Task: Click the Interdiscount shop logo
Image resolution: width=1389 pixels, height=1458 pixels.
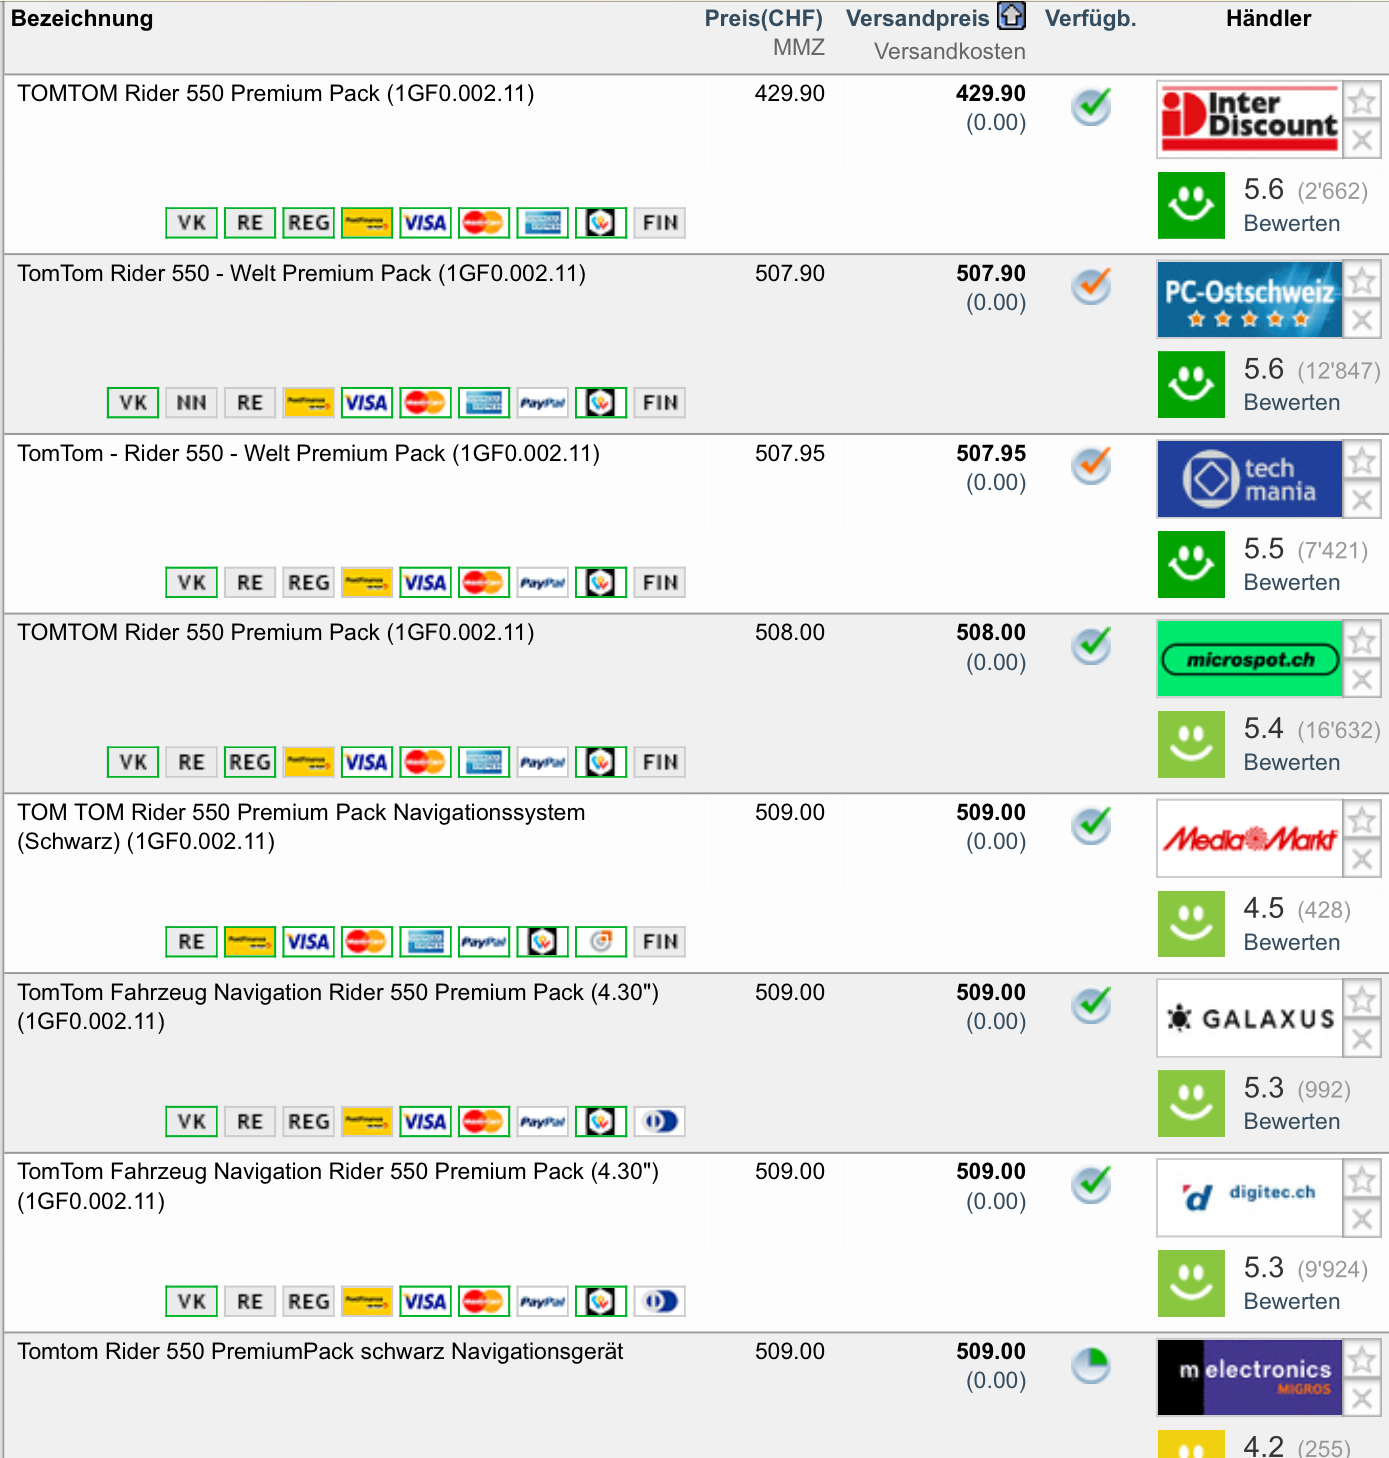Action: [1249, 119]
